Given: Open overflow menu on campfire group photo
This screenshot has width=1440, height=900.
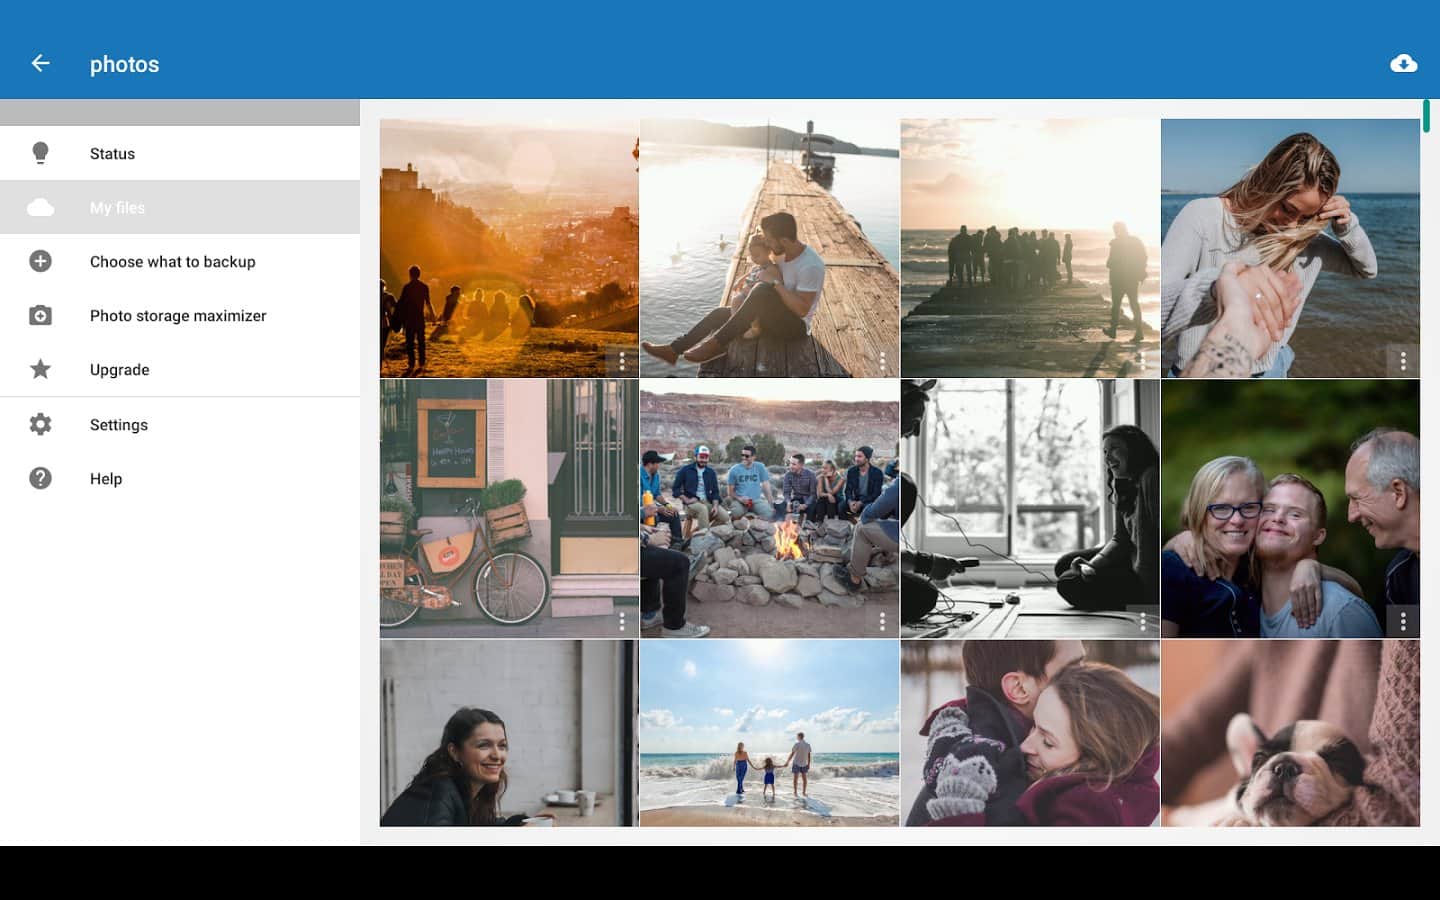Looking at the screenshot, I should (881, 621).
